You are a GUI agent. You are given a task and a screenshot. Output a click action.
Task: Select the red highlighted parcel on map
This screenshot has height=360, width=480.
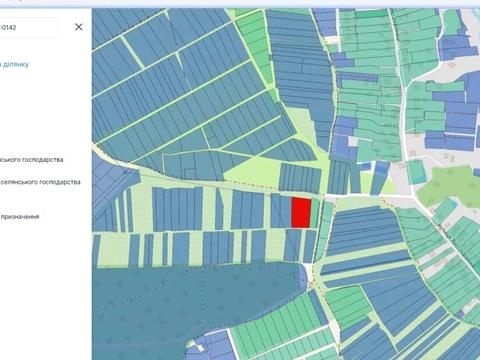(301, 213)
